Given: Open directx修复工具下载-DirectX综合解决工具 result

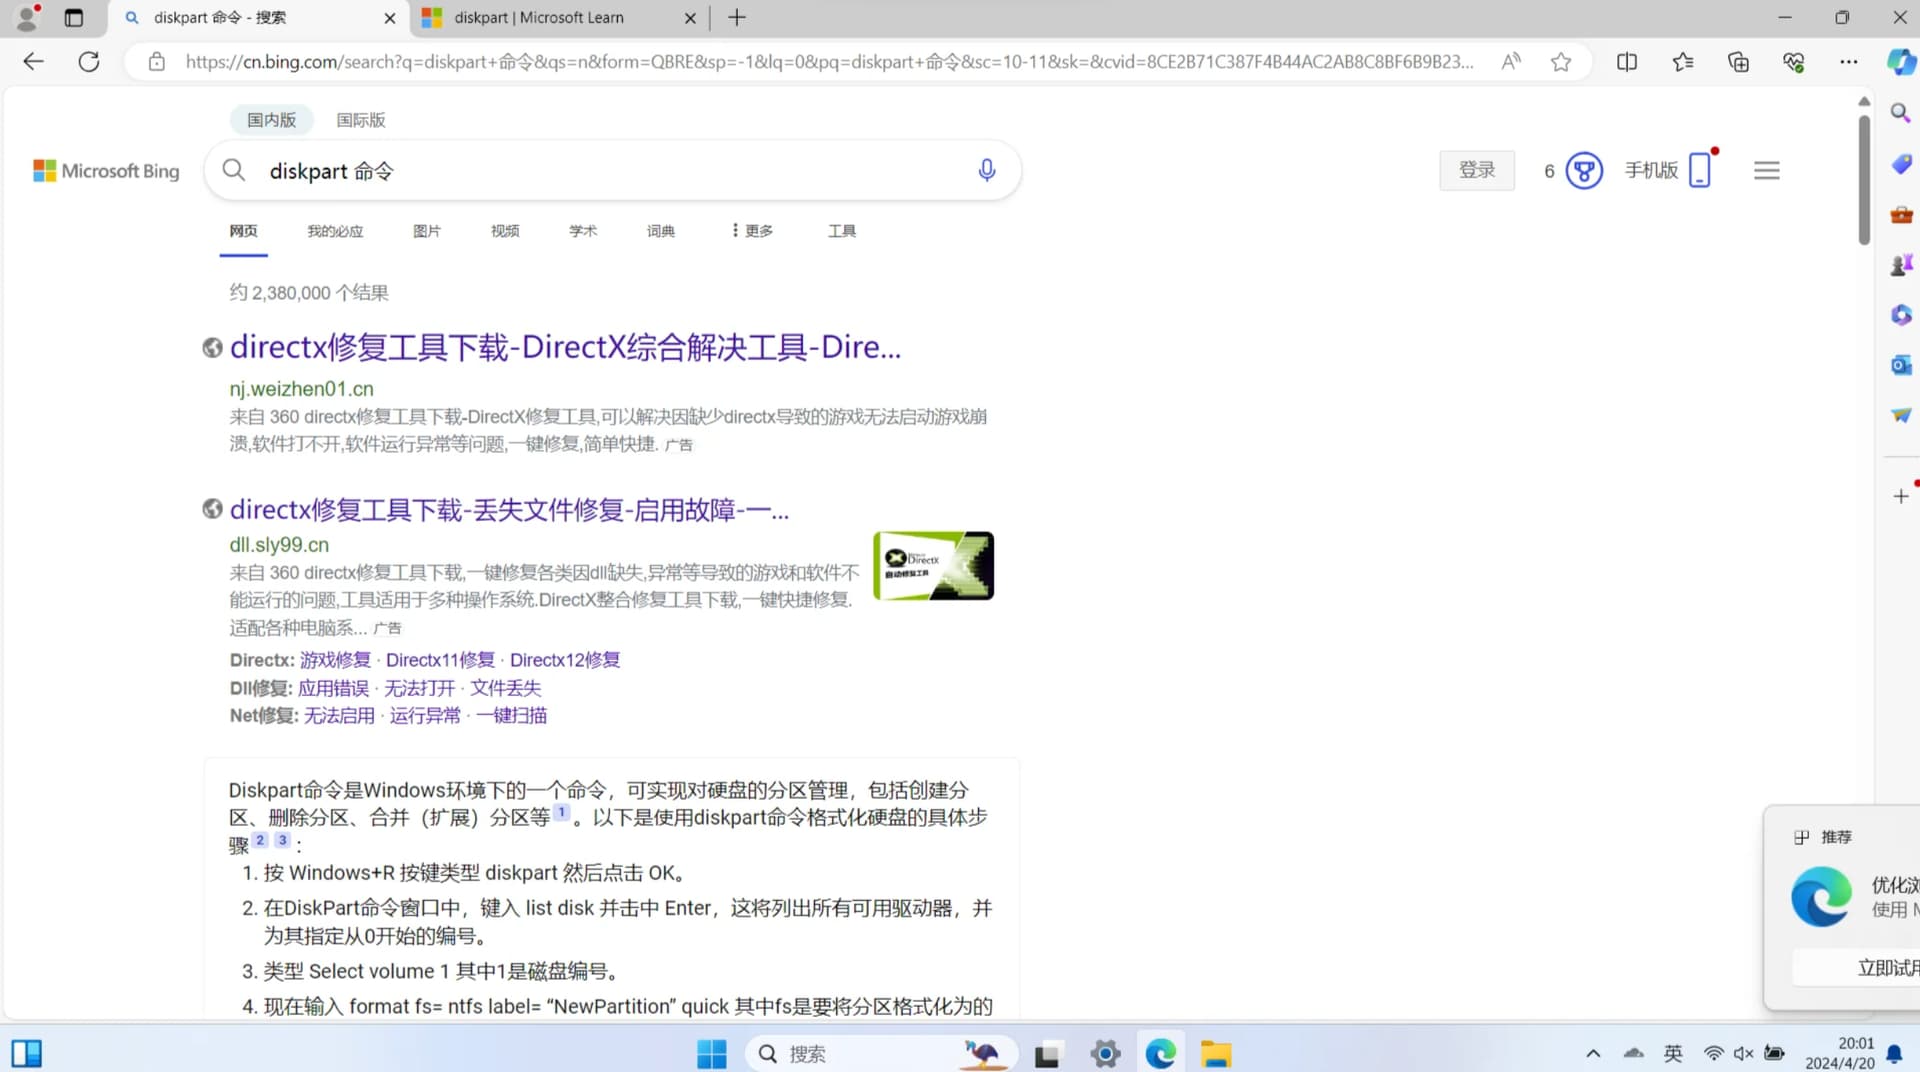Looking at the screenshot, I should coord(565,347).
